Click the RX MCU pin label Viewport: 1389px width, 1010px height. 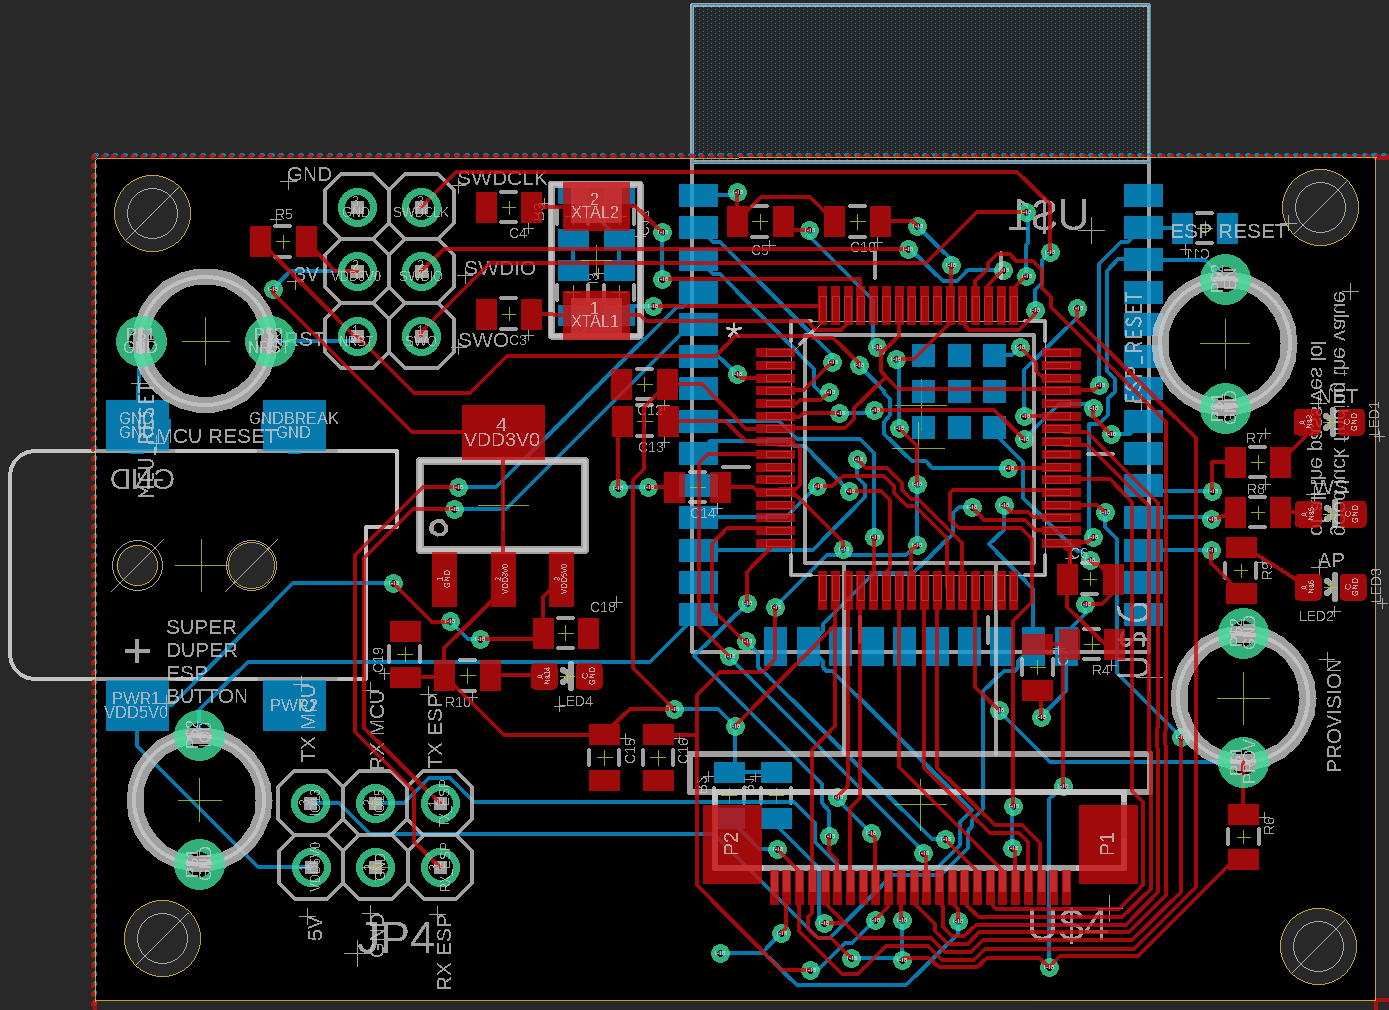377,729
